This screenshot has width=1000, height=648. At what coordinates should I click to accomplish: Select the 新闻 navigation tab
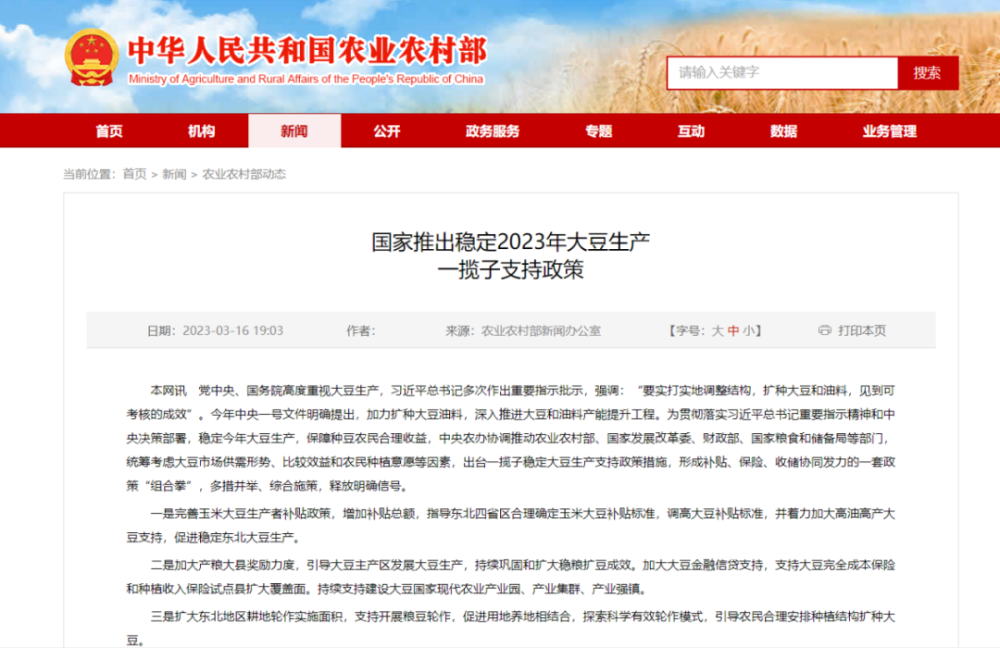pos(294,131)
